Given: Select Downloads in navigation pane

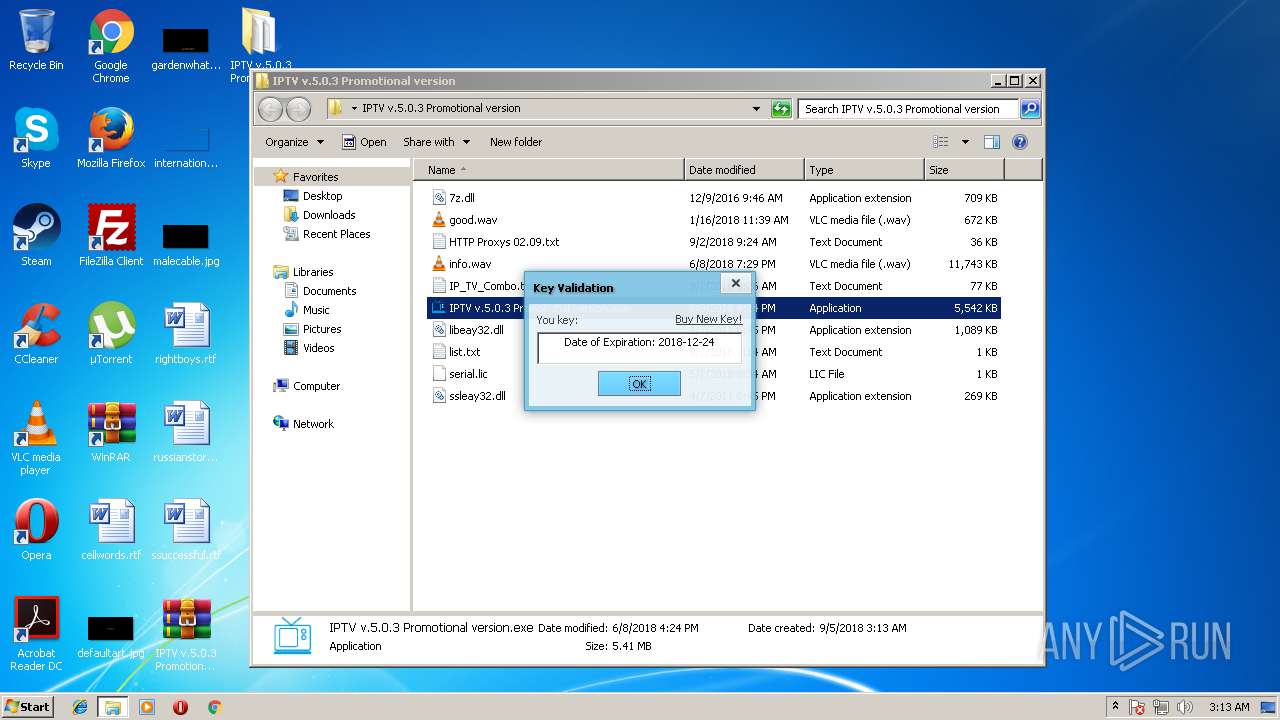Looking at the screenshot, I should (329, 215).
